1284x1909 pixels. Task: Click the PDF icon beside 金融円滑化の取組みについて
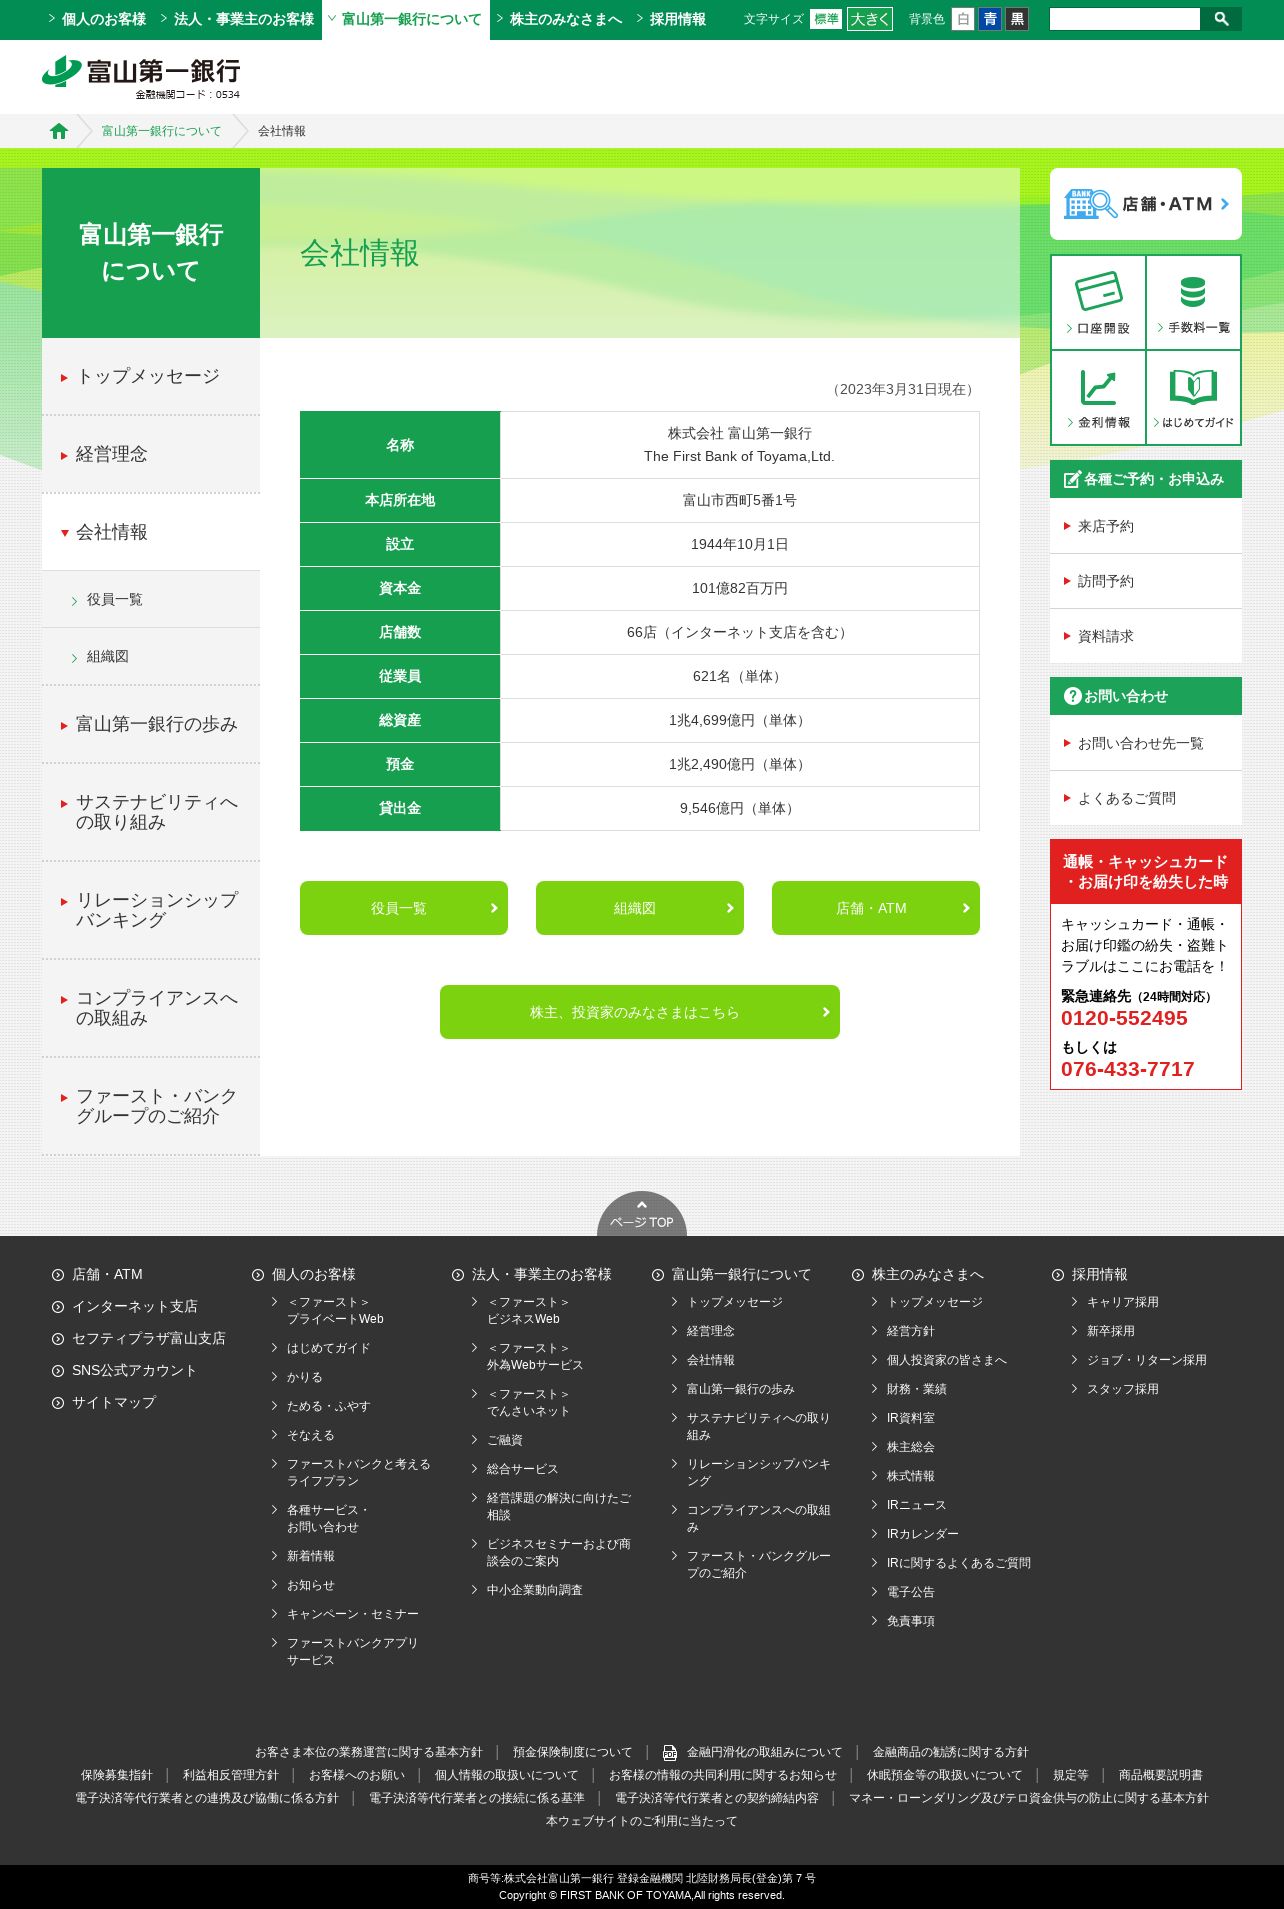pyautogui.click(x=670, y=1752)
